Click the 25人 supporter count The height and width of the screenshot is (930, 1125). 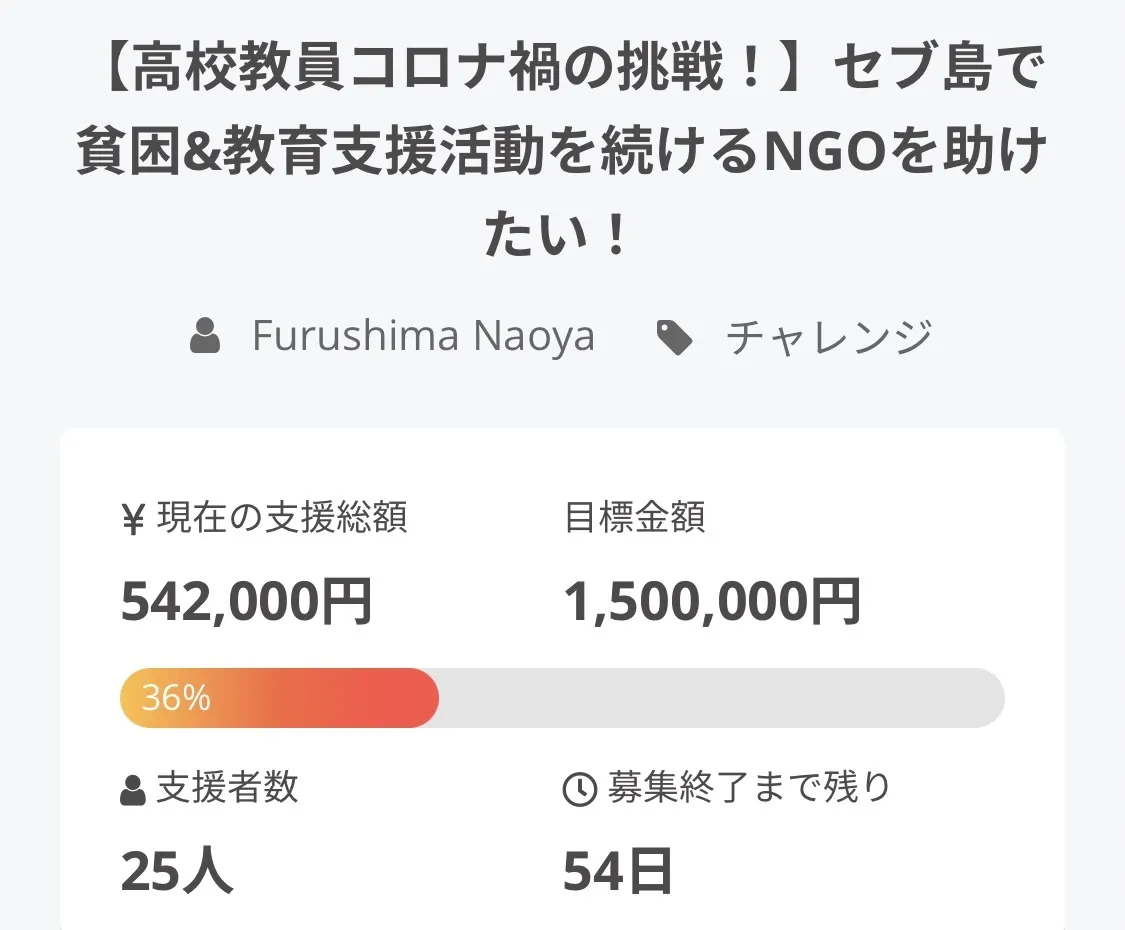177,871
